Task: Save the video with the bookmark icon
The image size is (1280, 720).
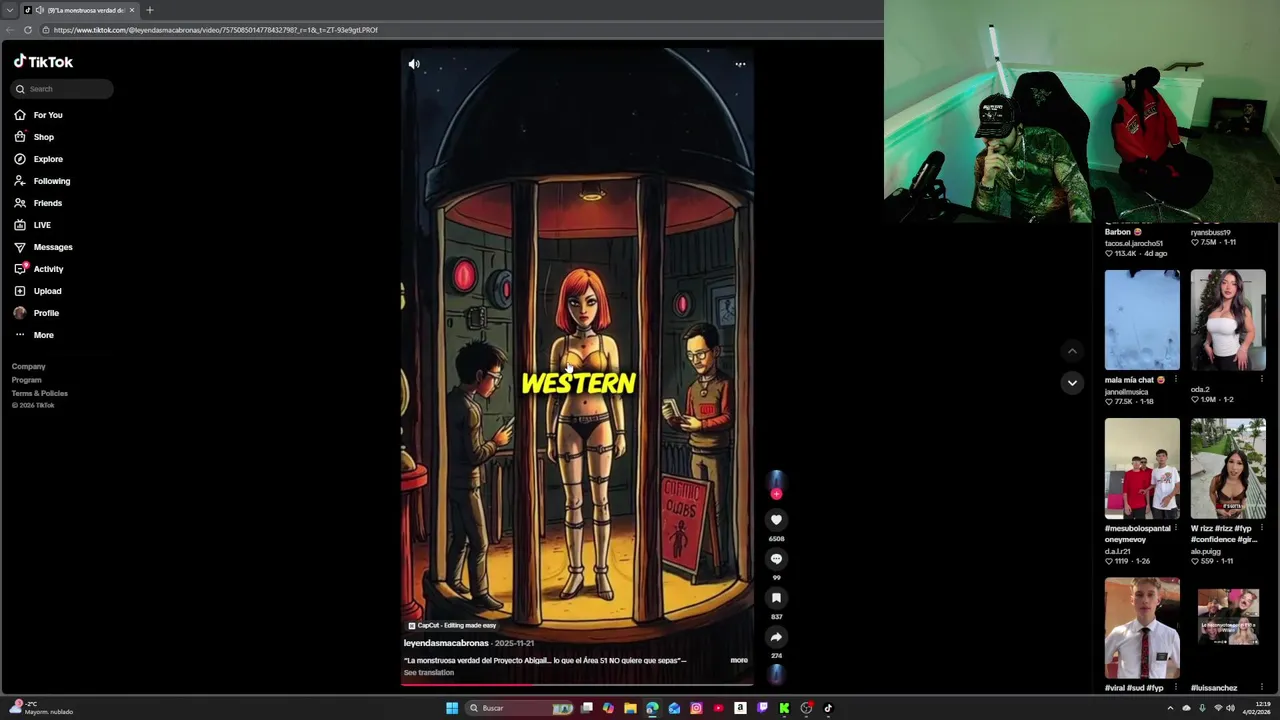Action: (776, 598)
